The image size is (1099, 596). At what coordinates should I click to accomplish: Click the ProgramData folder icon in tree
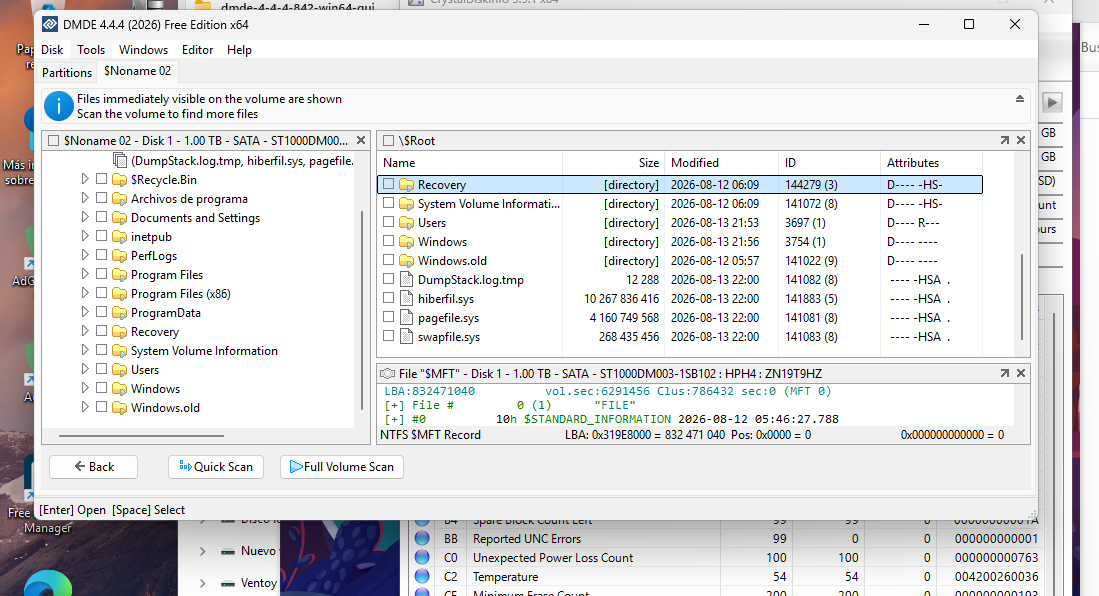pos(120,313)
